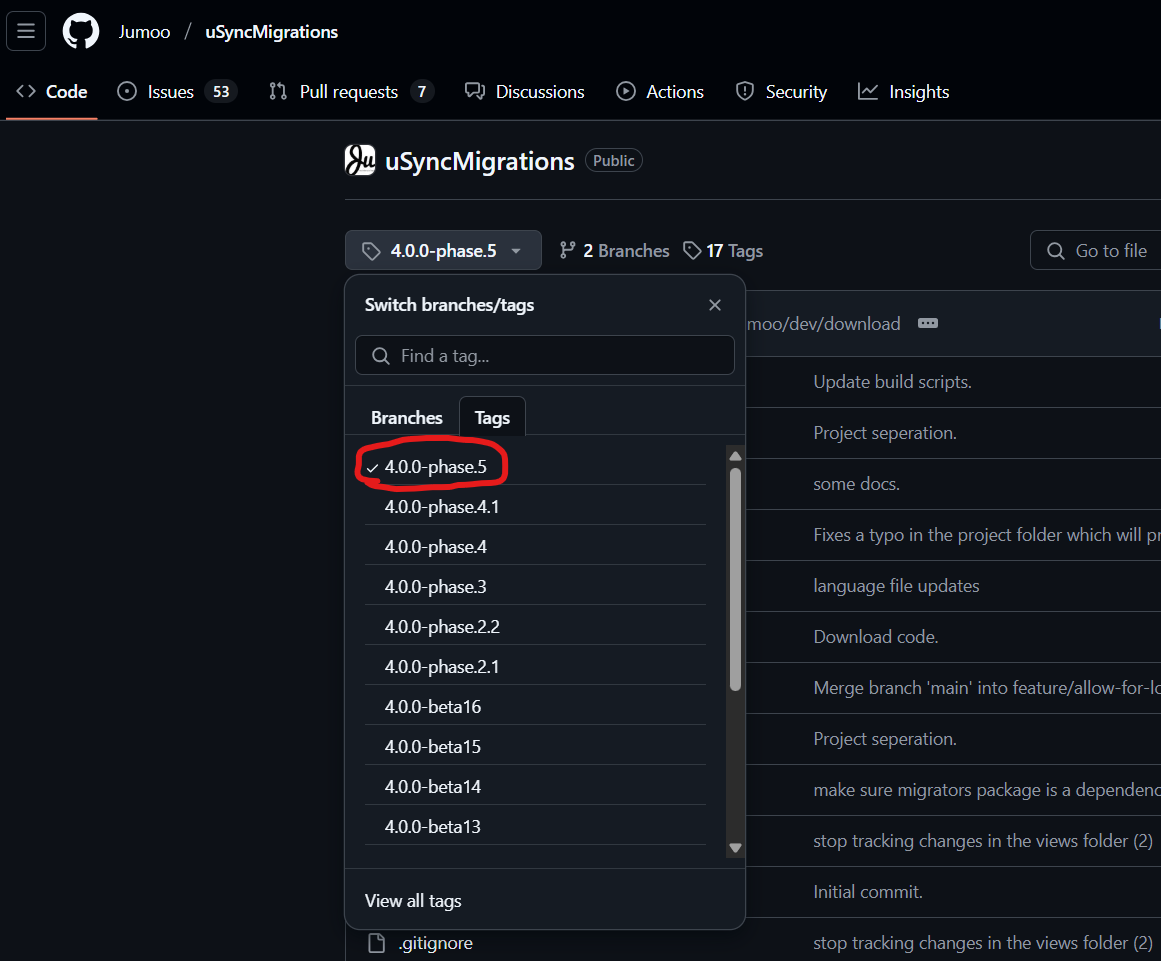This screenshot has width=1161, height=961.
Task: Click the tag list scrollbar thumb
Action: tap(735, 579)
